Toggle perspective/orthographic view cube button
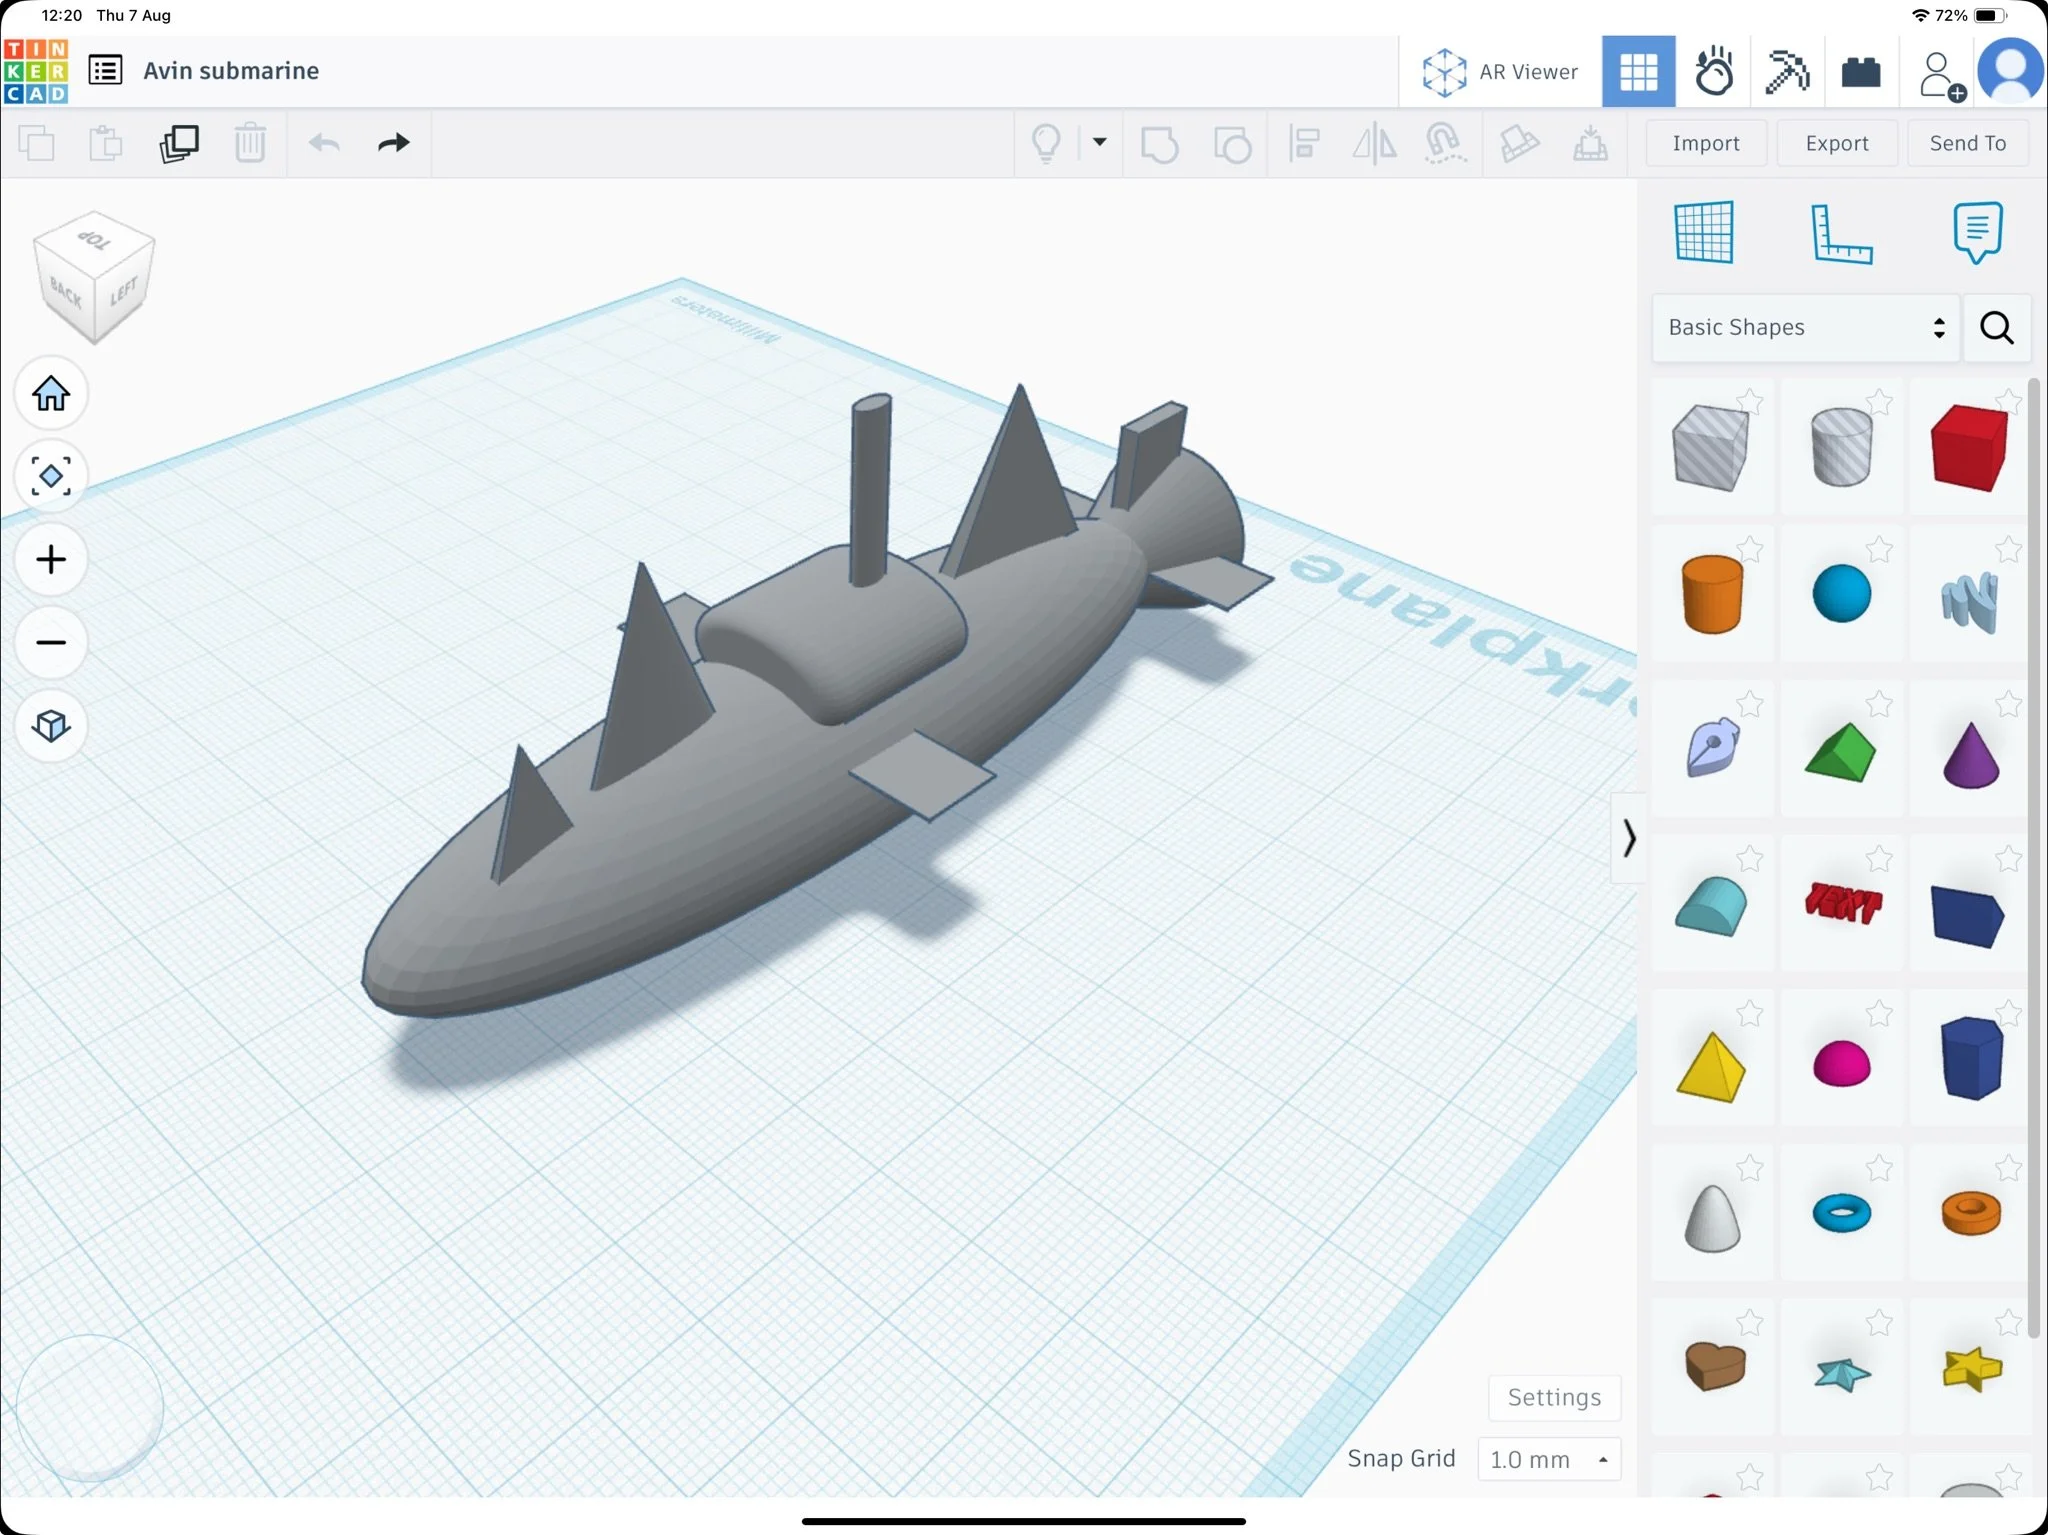This screenshot has height=1535, width=2048. point(51,725)
